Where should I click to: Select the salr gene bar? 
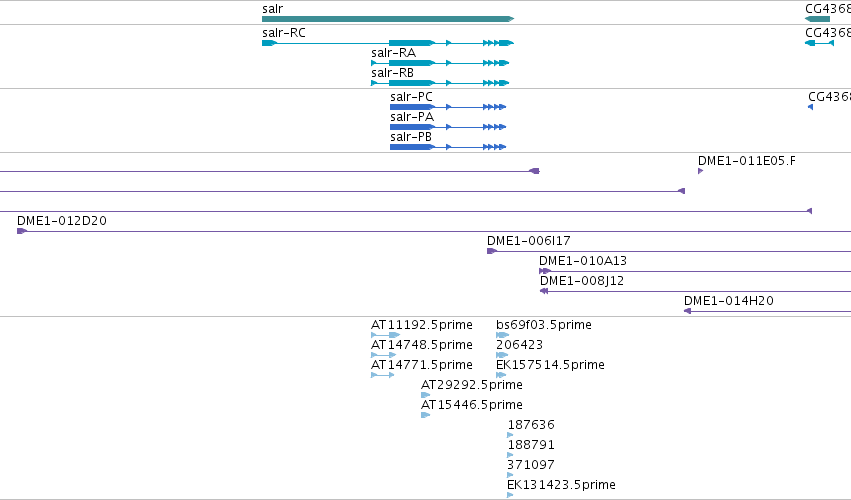pyautogui.click(x=388, y=19)
